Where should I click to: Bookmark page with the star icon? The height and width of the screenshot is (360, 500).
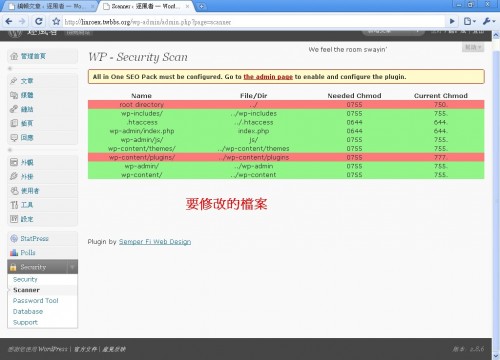pos(56,22)
